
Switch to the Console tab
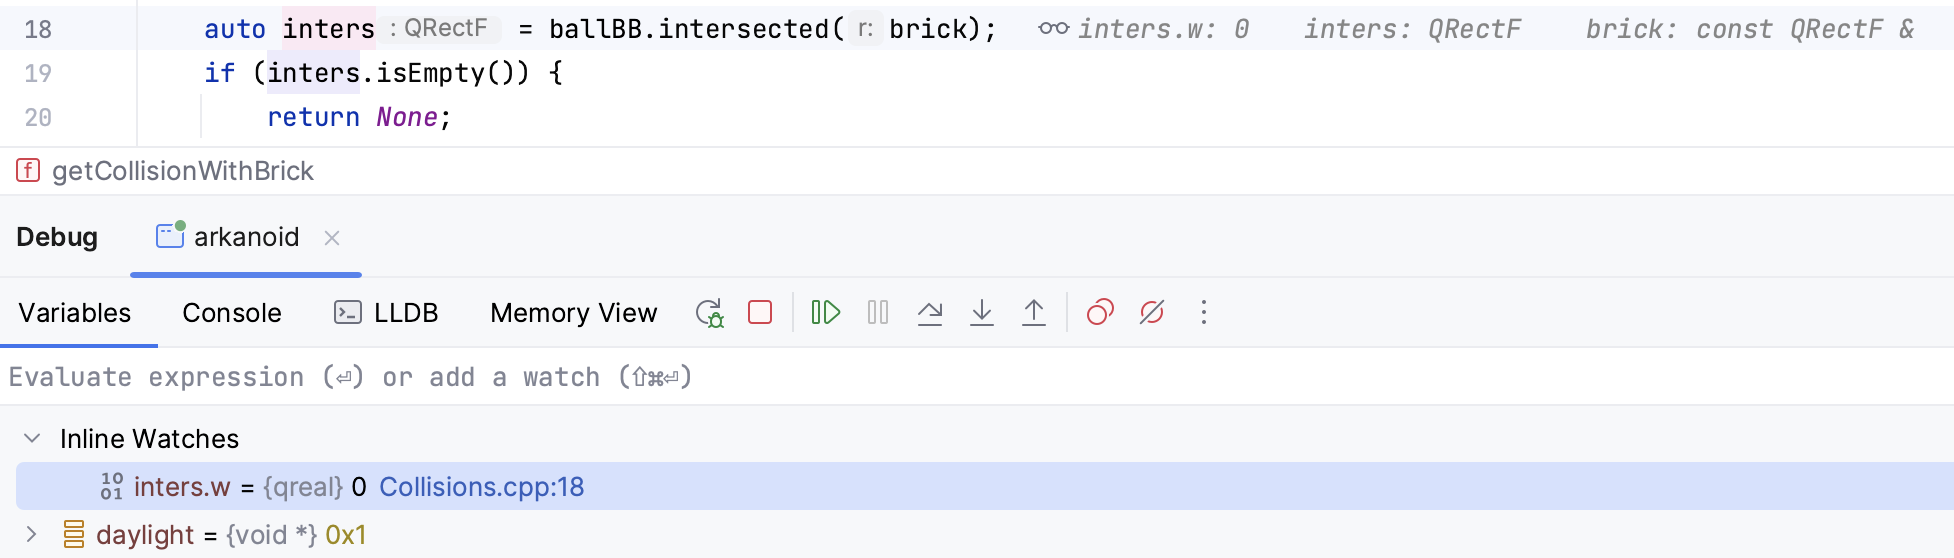[x=232, y=313]
